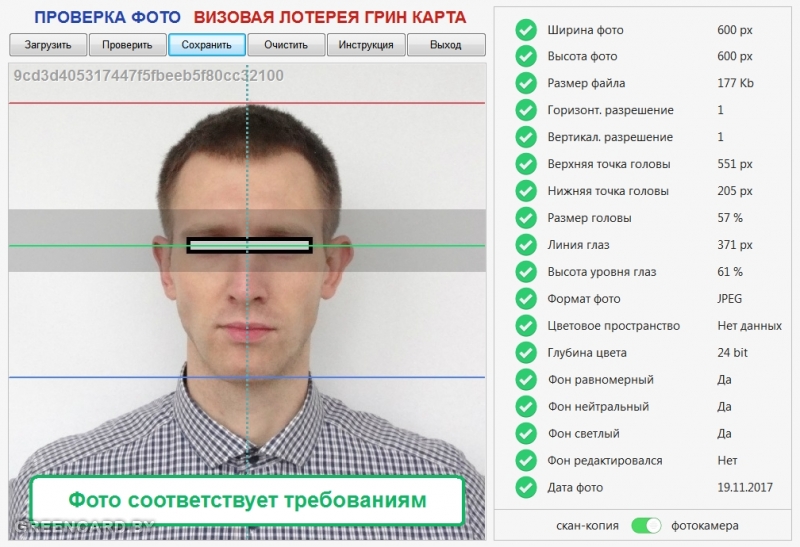Toggle the скан-копия / фотокамера switch
This screenshot has width=800, height=547.
click(x=646, y=526)
